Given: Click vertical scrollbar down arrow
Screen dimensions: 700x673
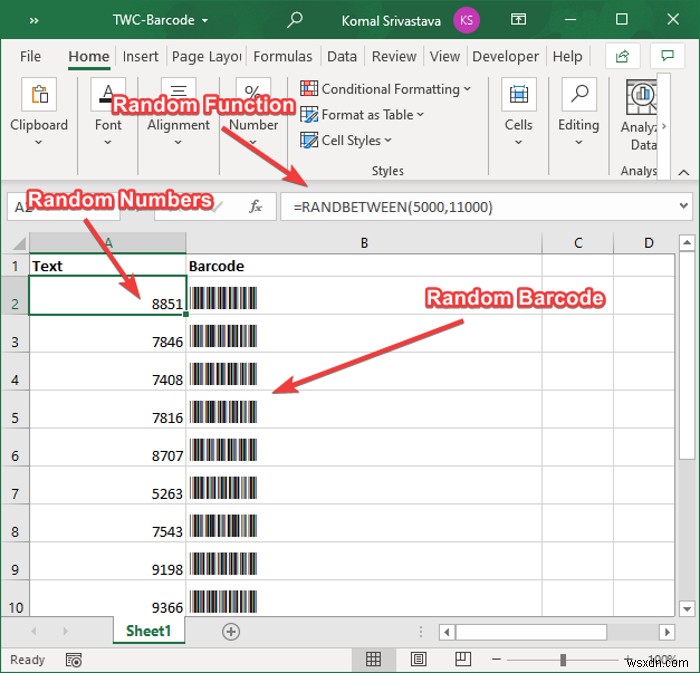Looking at the screenshot, I should (x=687, y=608).
